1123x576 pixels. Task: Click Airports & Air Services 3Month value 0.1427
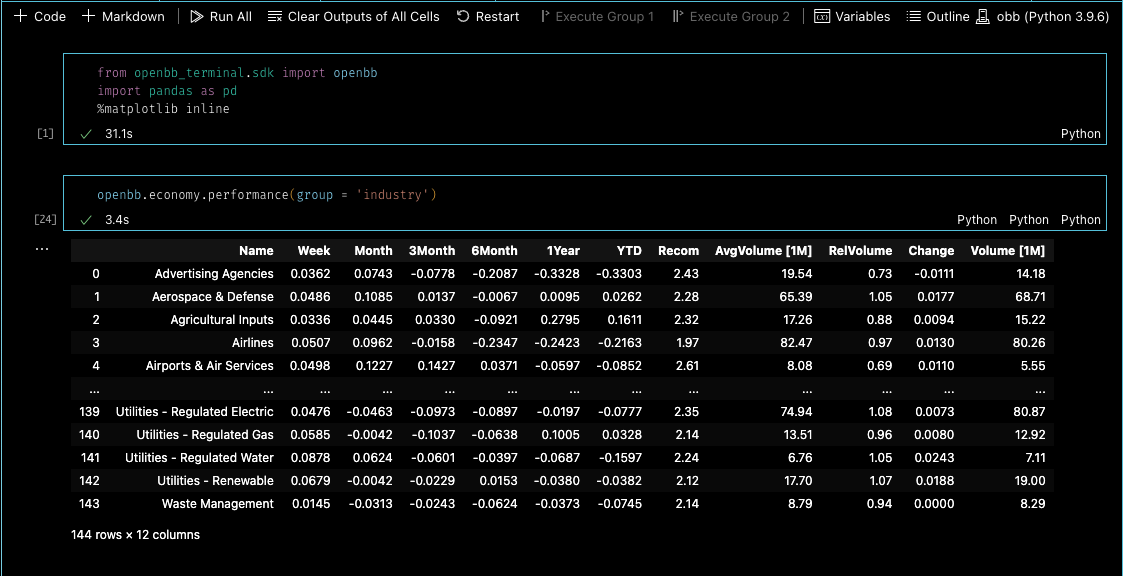coord(435,365)
